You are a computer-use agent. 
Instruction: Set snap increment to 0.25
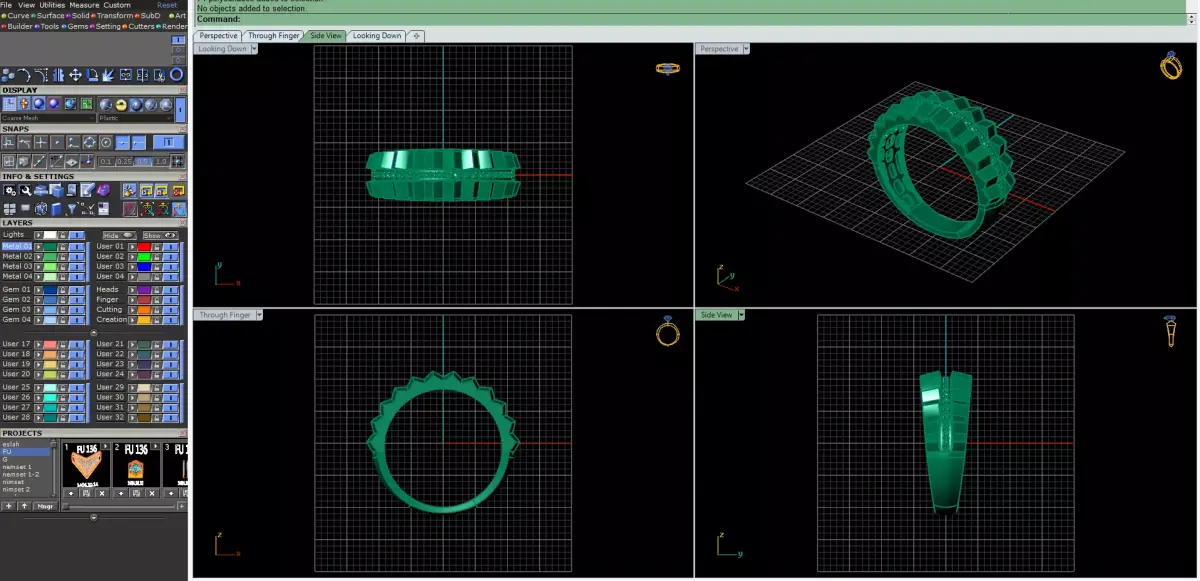(x=124, y=162)
